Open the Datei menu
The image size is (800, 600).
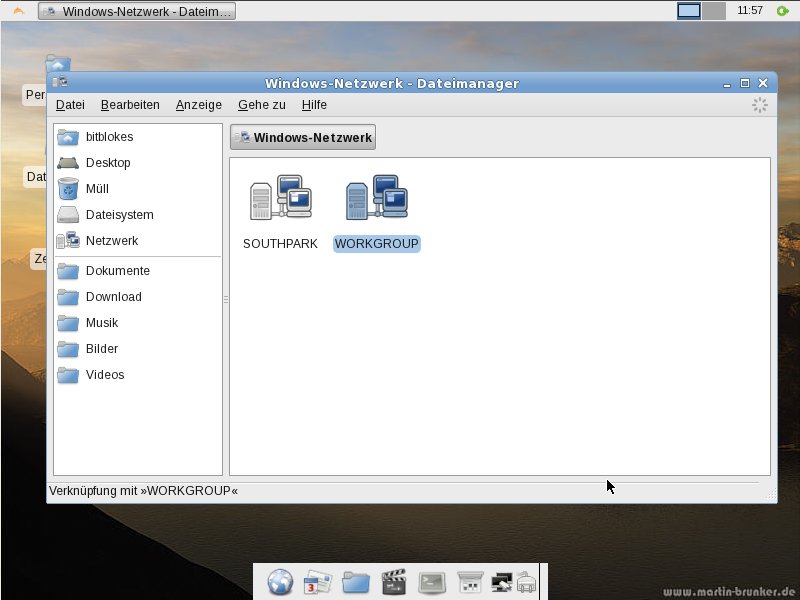click(x=70, y=105)
